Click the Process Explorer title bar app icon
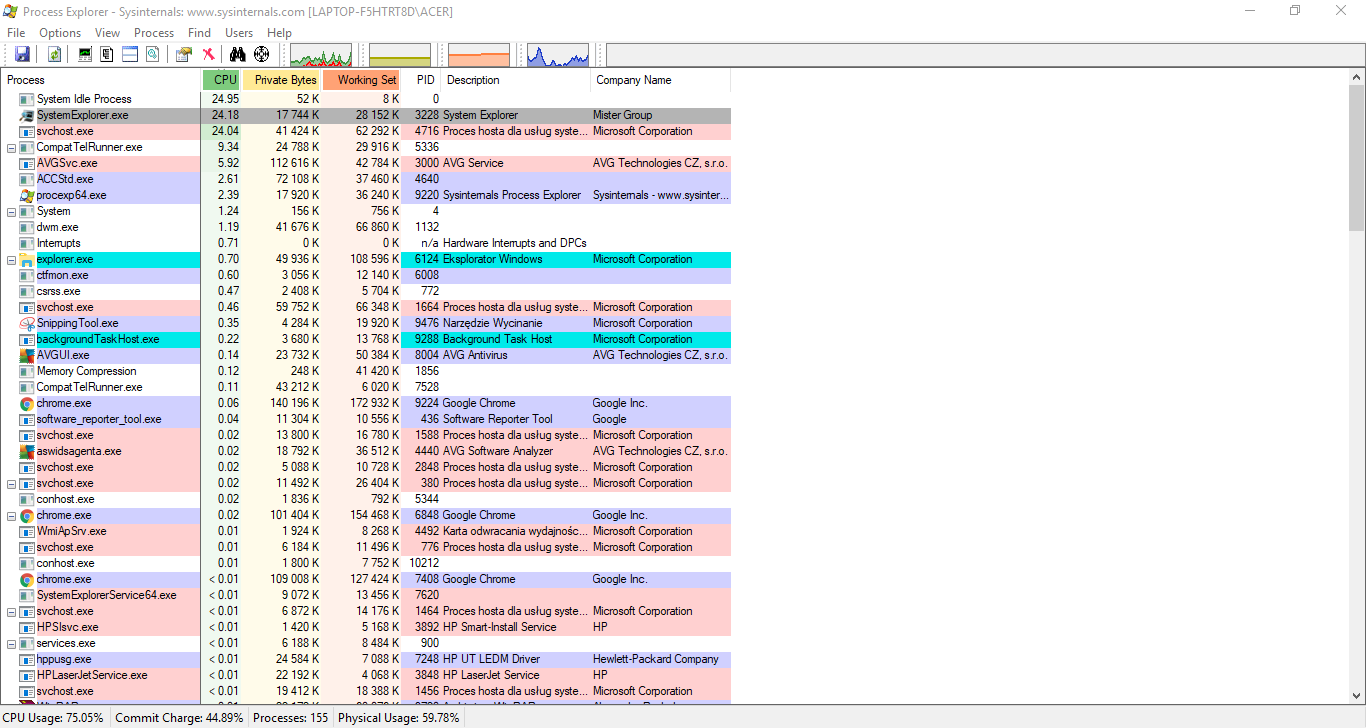Viewport: 1366px width, 728px height. tap(10, 10)
